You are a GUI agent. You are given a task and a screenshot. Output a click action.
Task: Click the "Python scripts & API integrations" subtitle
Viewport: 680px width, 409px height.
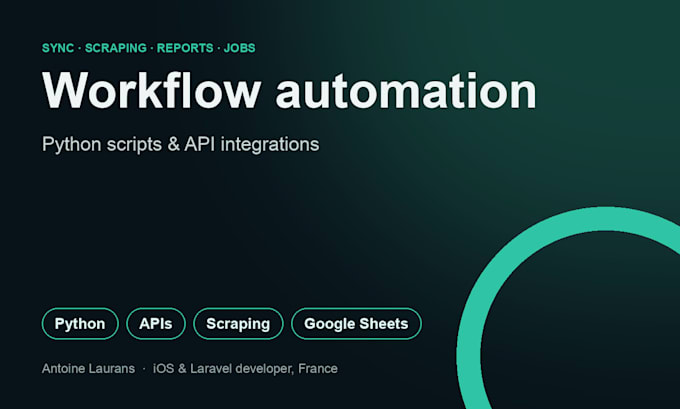[180, 144]
